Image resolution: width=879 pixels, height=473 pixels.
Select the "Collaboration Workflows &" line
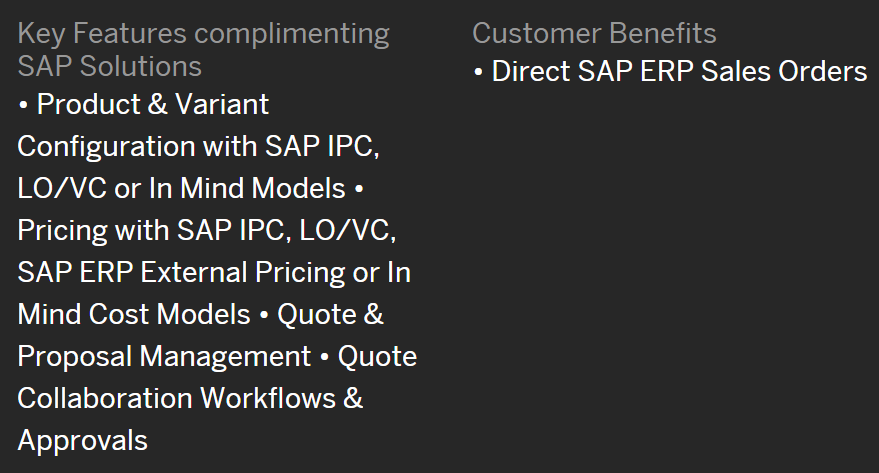(x=190, y=398)
